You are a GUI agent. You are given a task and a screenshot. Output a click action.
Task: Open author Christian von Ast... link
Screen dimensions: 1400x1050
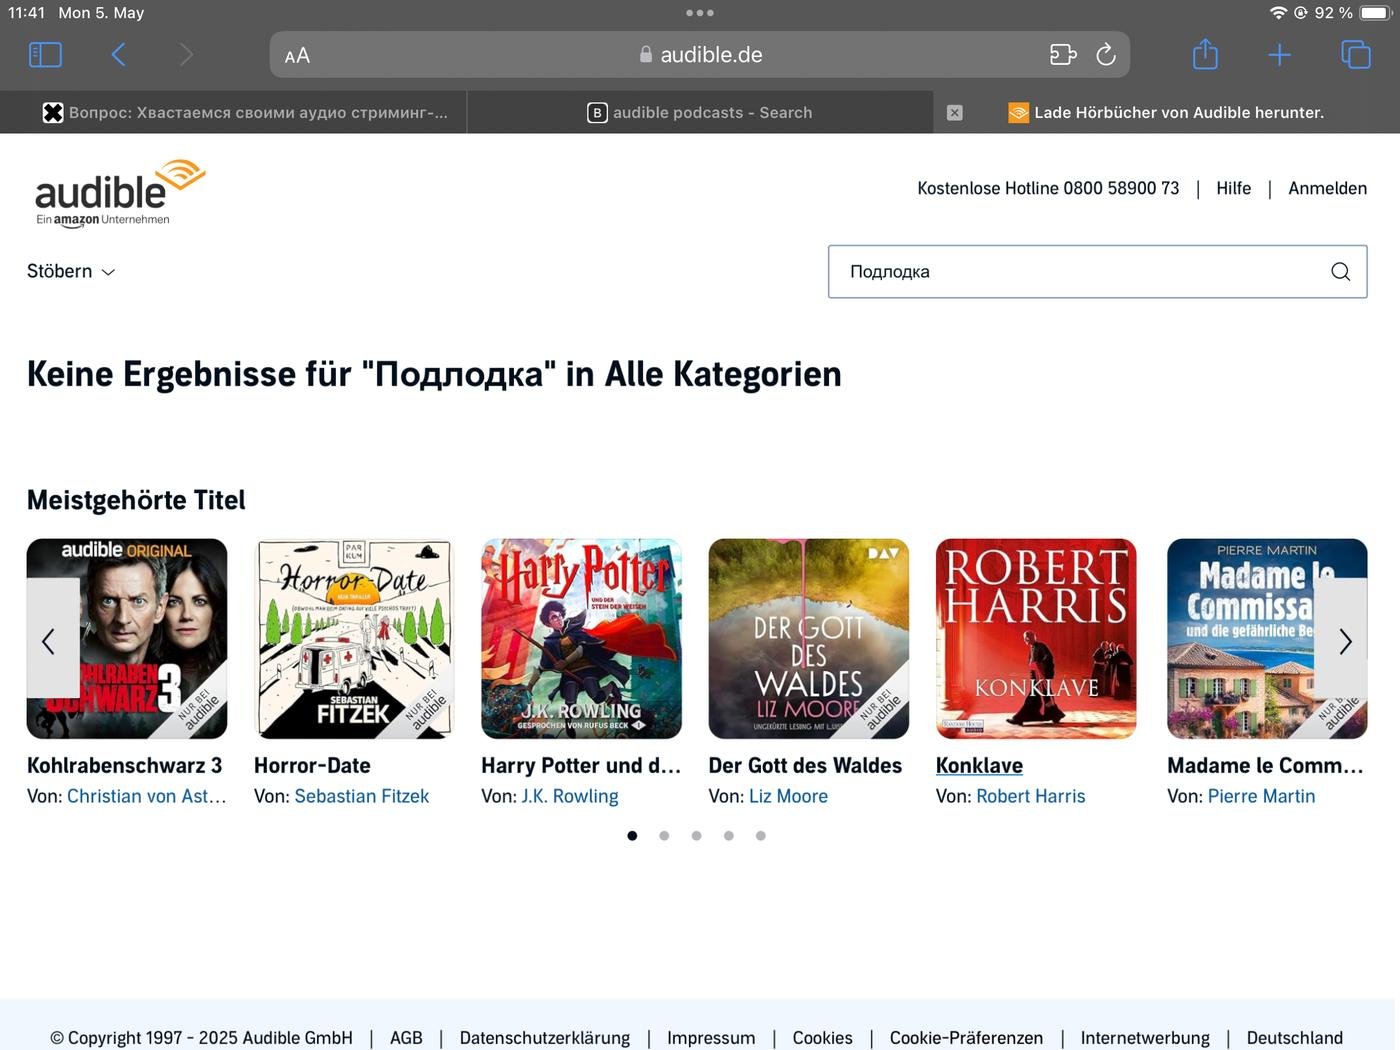(147, 797)
